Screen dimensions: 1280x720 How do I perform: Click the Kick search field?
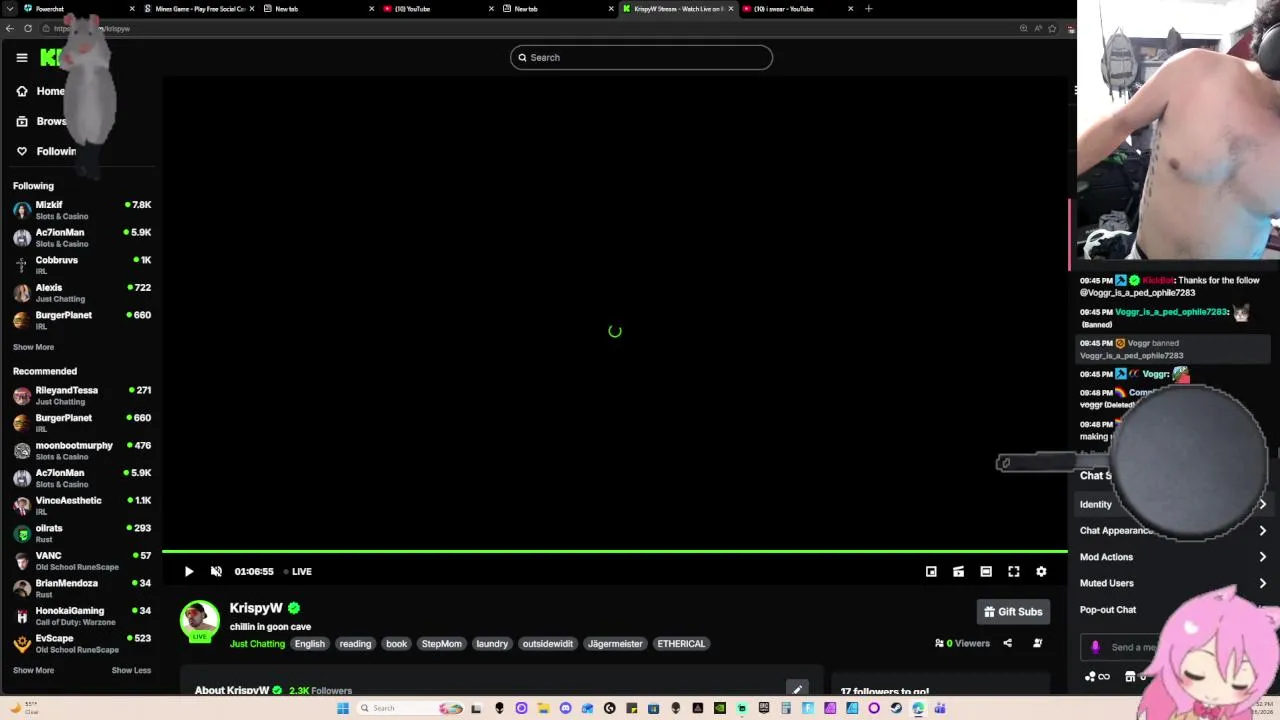[x=641, y=57]
